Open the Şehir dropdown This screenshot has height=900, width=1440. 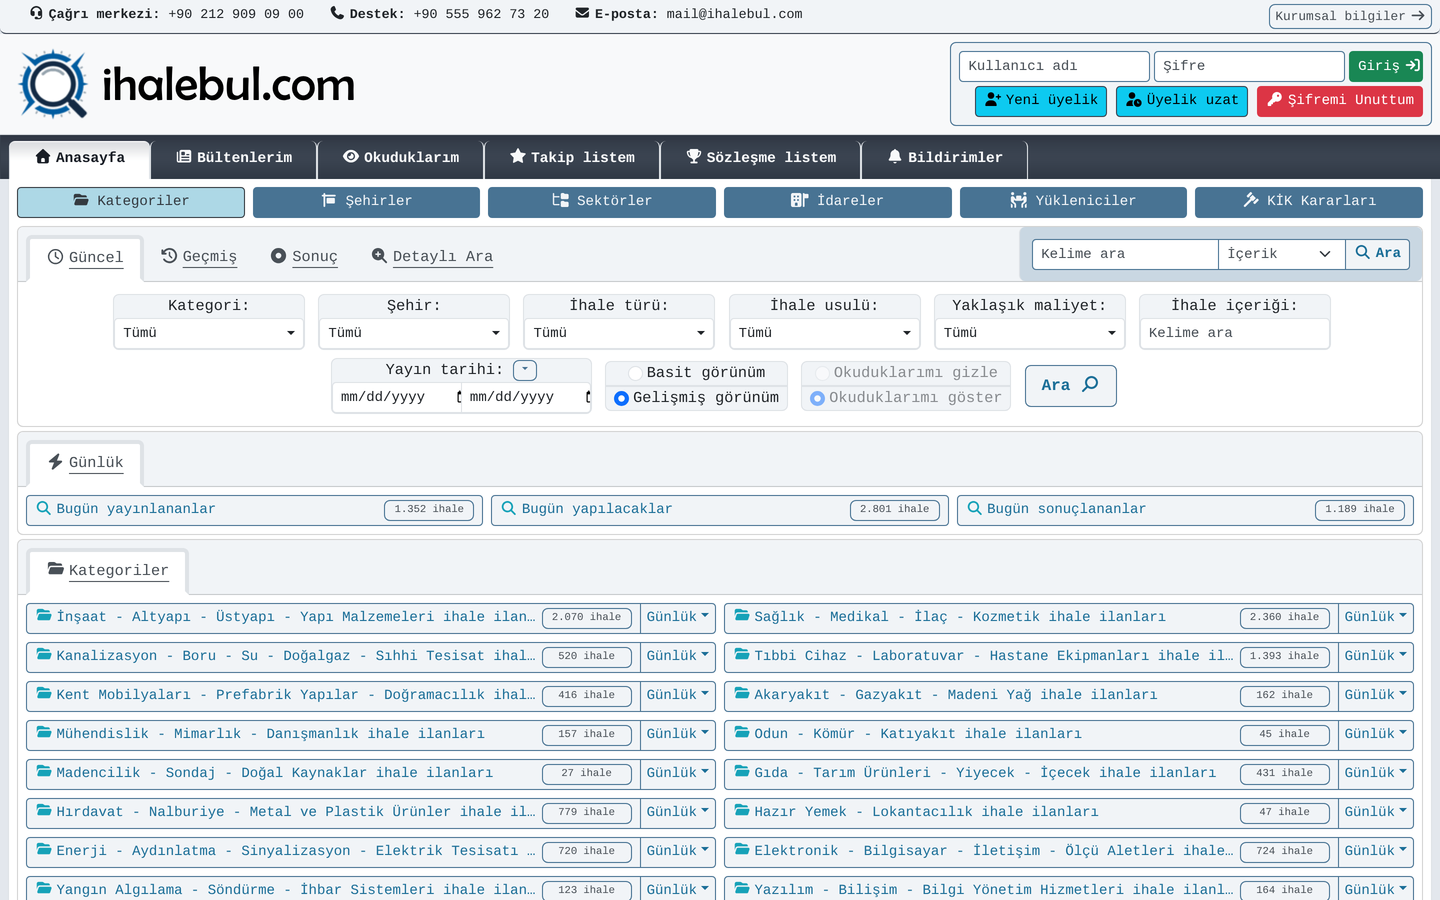point(414,333)
